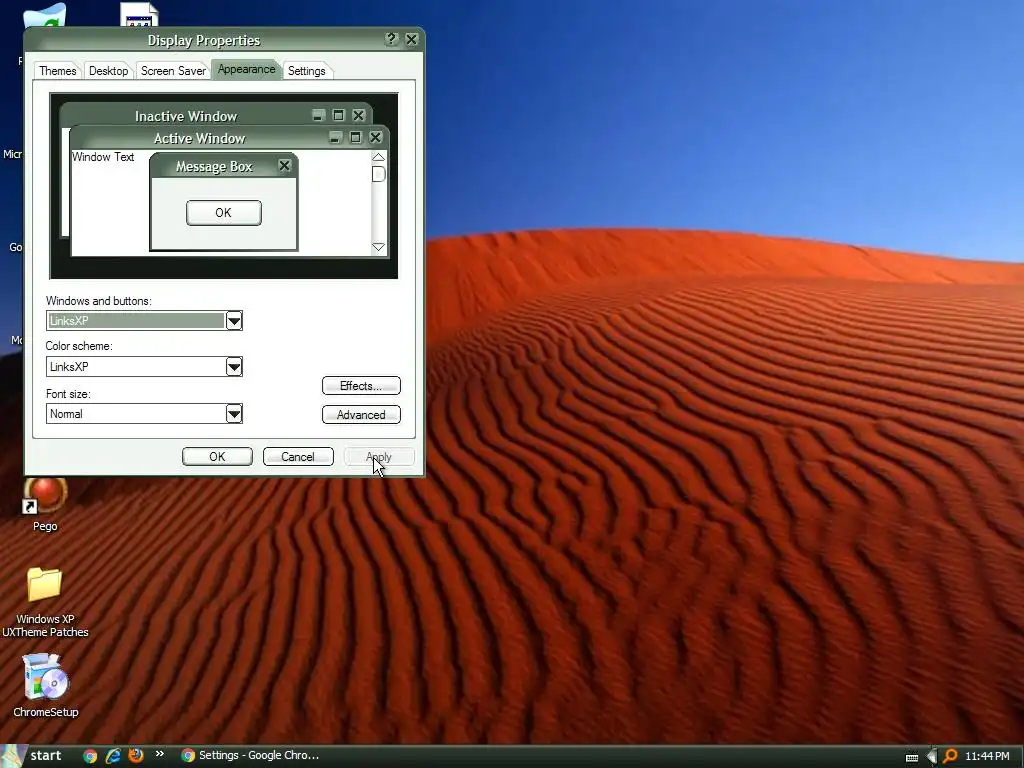Click the Apply button

(x=379, y=456)
